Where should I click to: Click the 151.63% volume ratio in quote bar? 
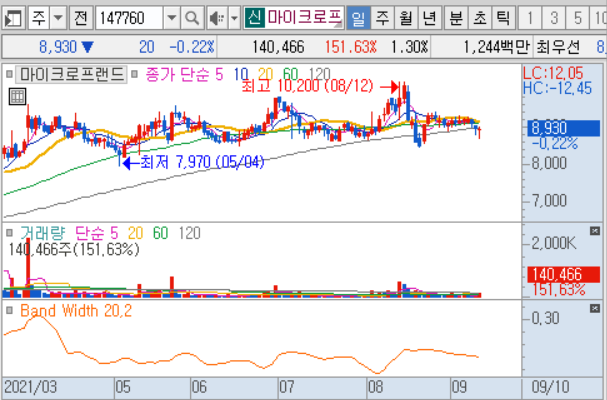(x=351, y=47)
